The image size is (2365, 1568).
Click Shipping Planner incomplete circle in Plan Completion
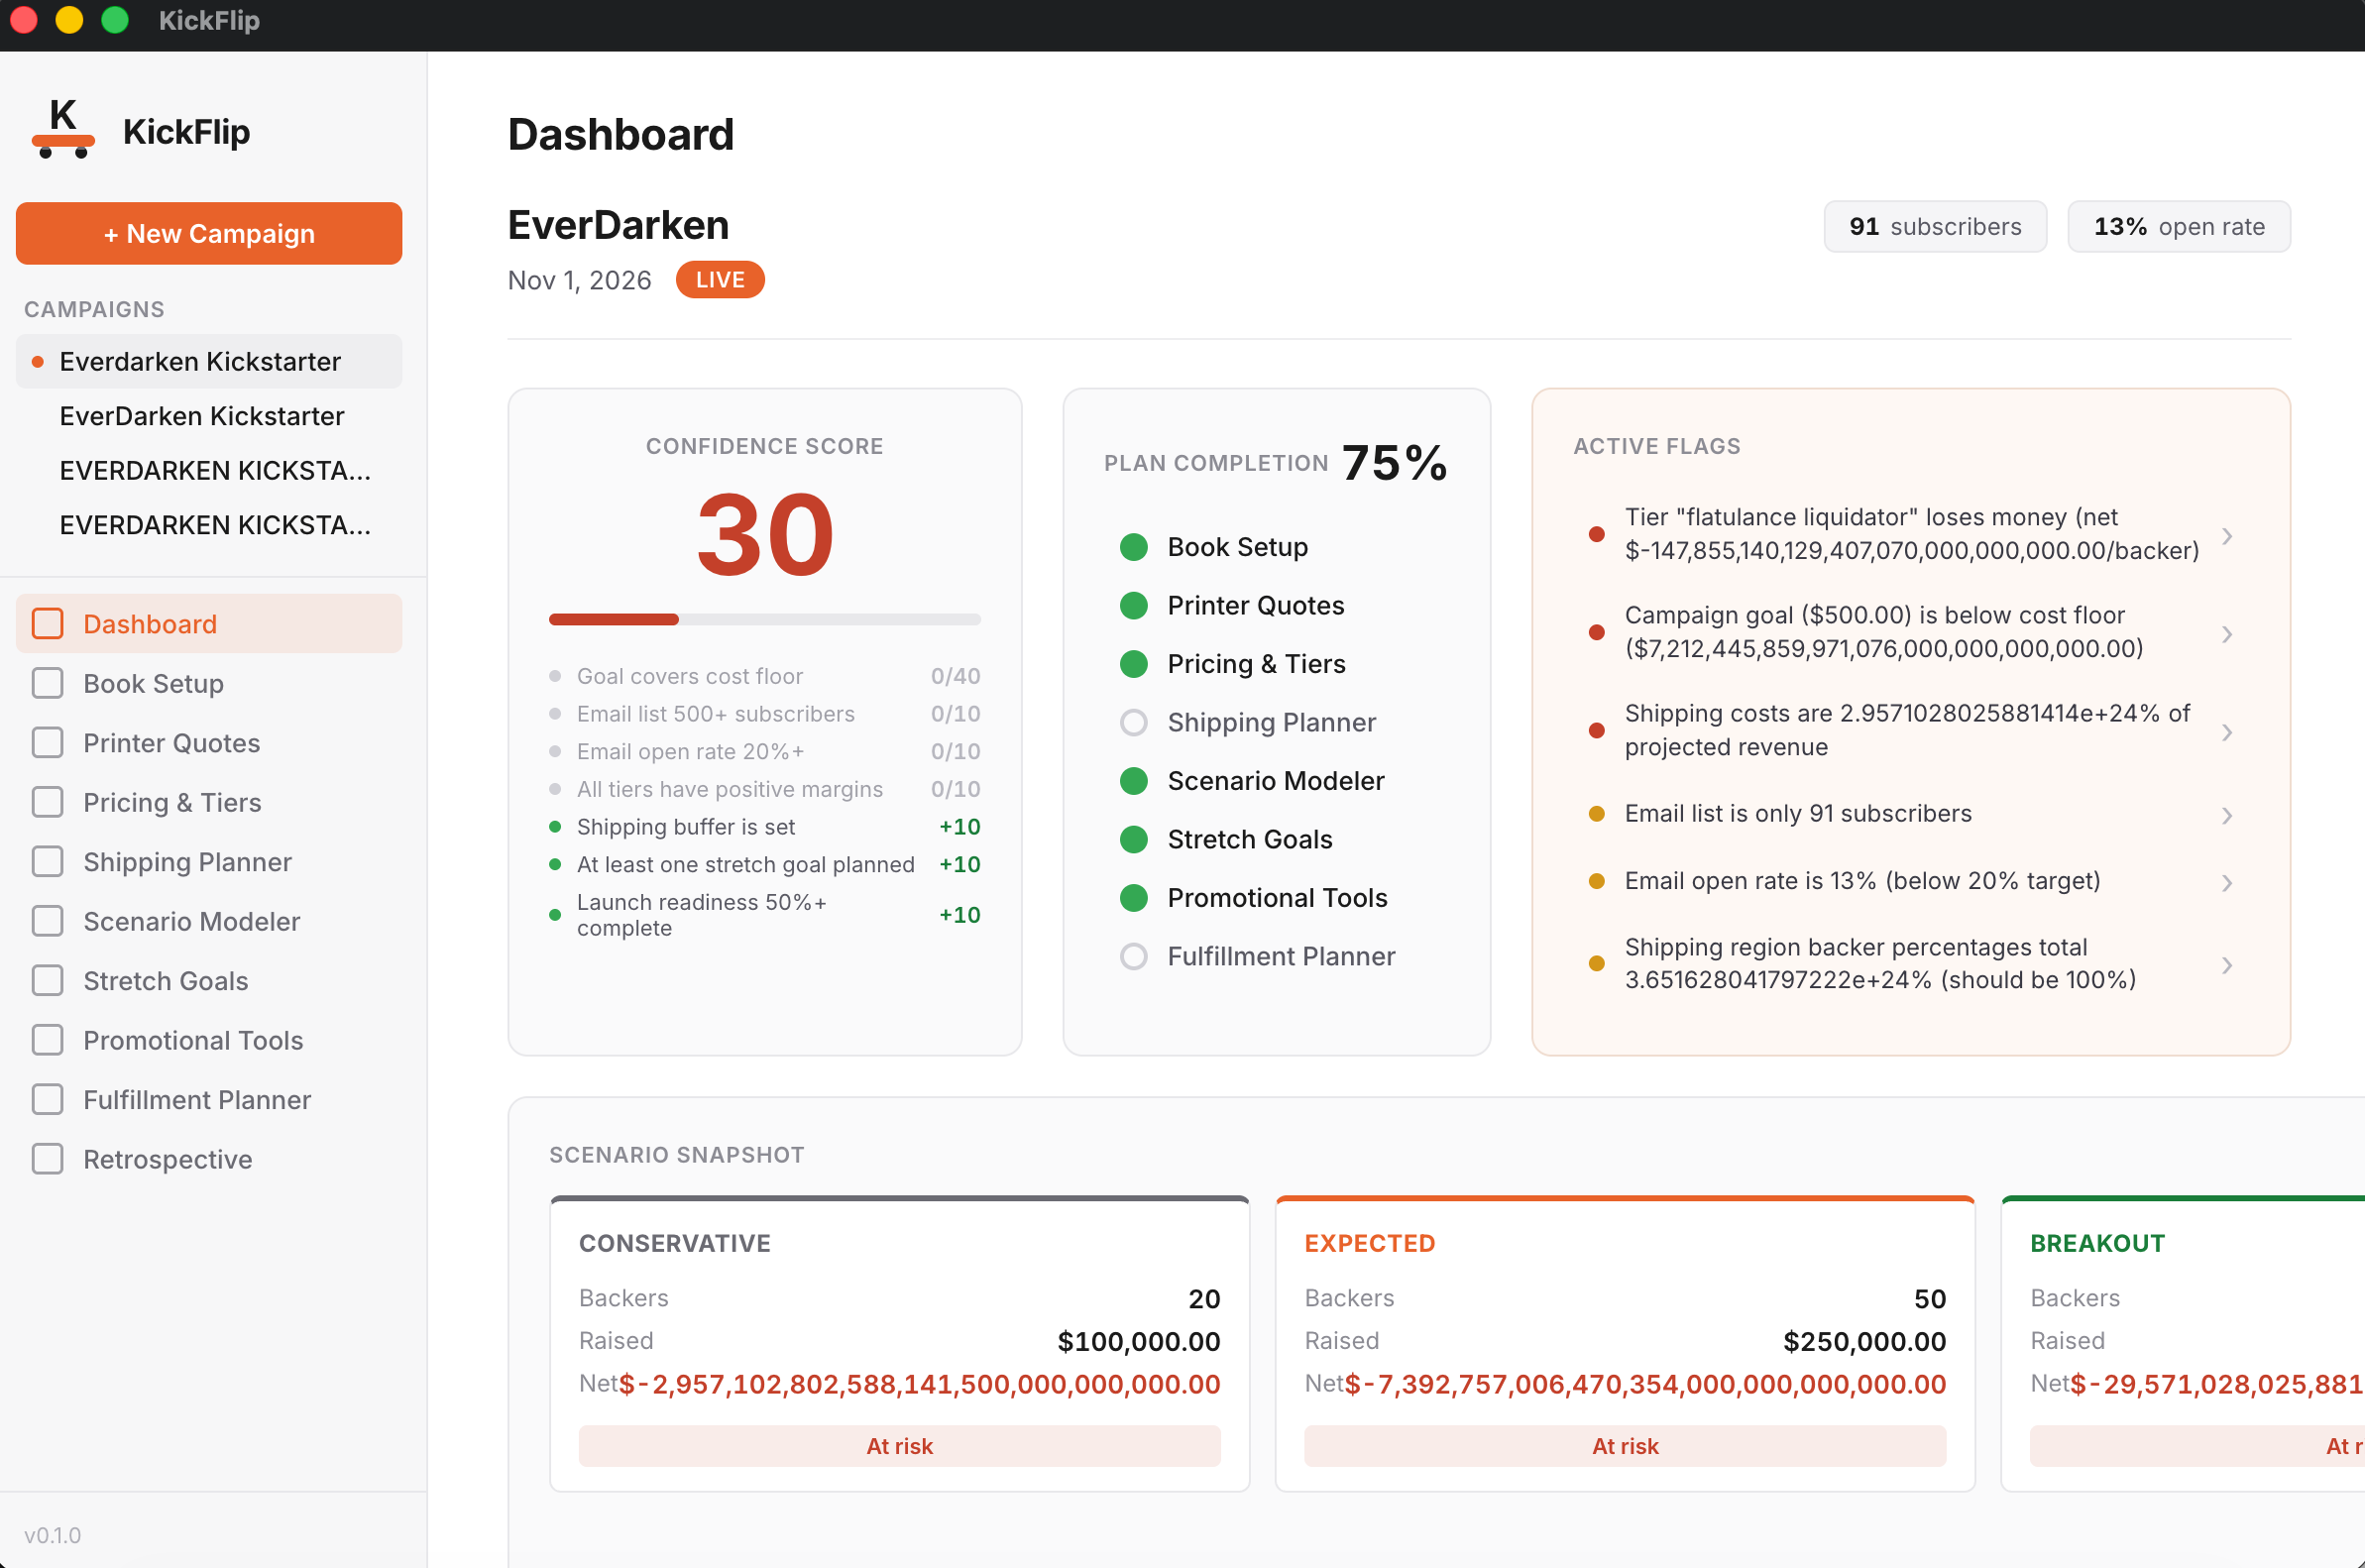point(1133,722)
